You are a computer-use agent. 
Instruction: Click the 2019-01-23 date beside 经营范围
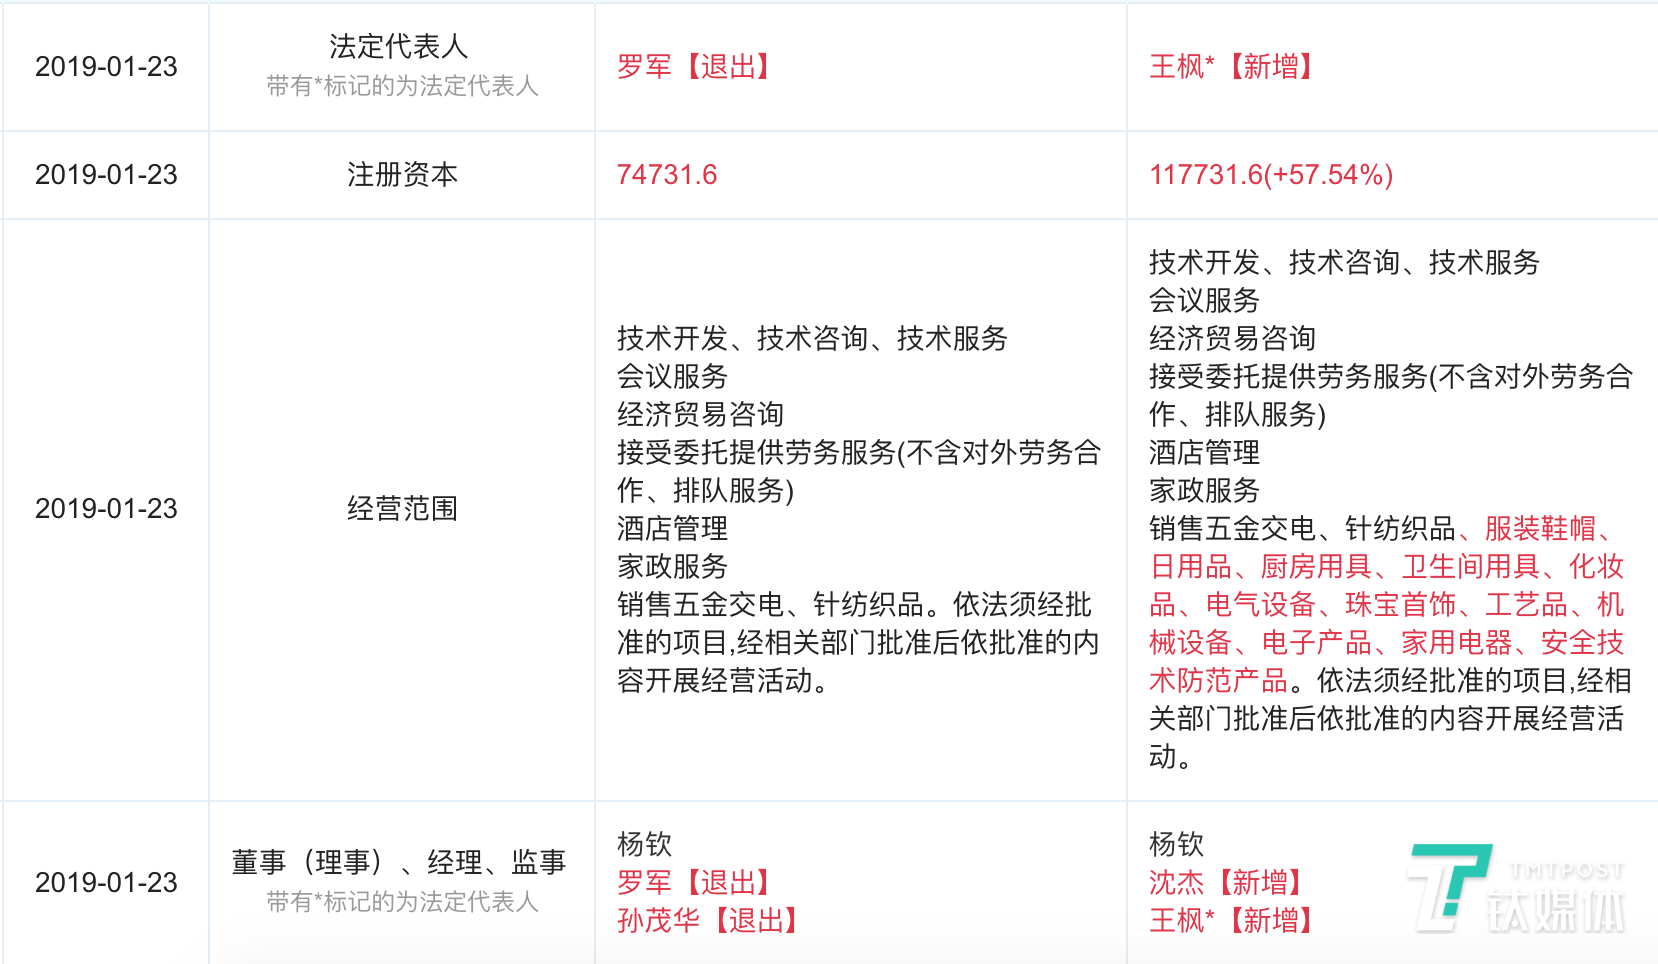pyautogui.click(x=106, y=510)
